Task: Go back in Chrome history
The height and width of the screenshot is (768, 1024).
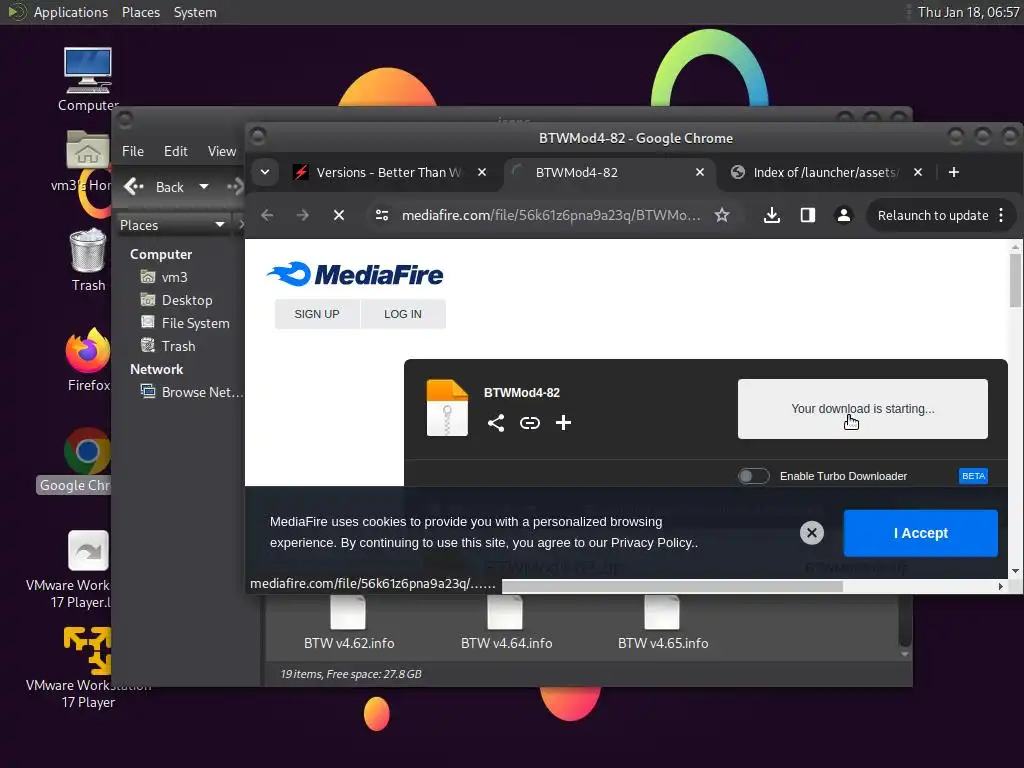Action: click(x=267, y=215)
